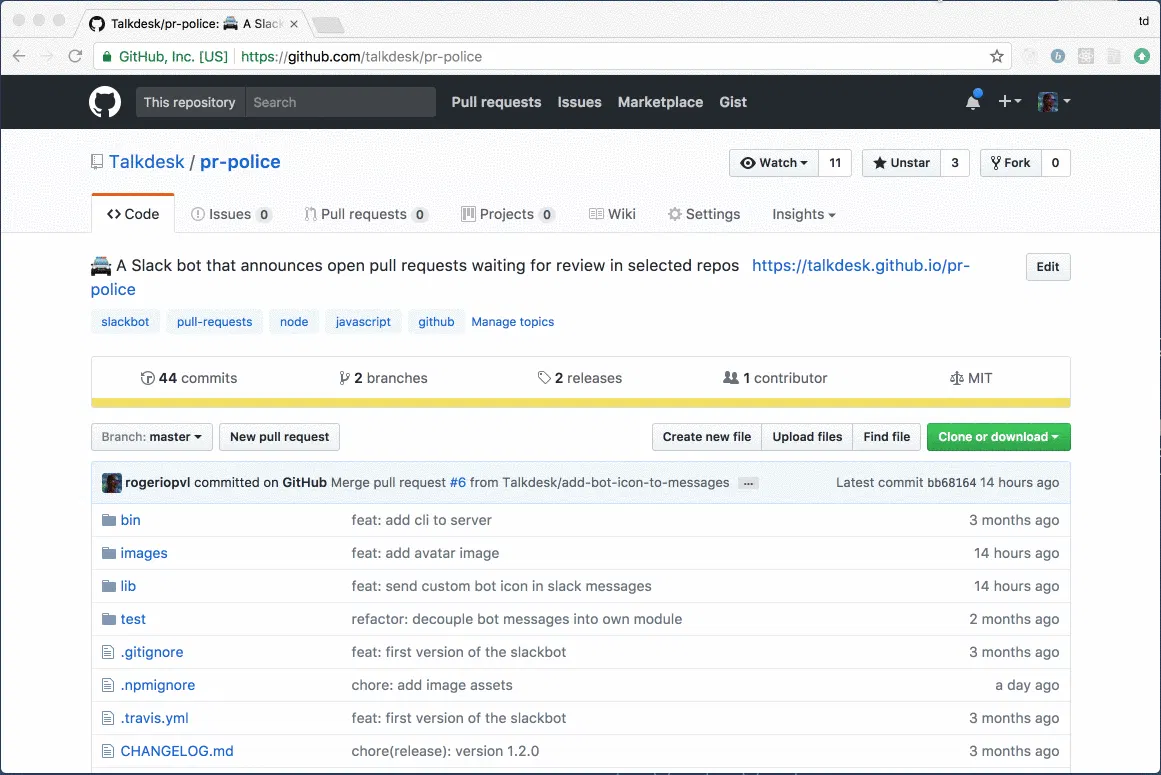
Task: Toggle Watch on the repository
Action: 774,163
